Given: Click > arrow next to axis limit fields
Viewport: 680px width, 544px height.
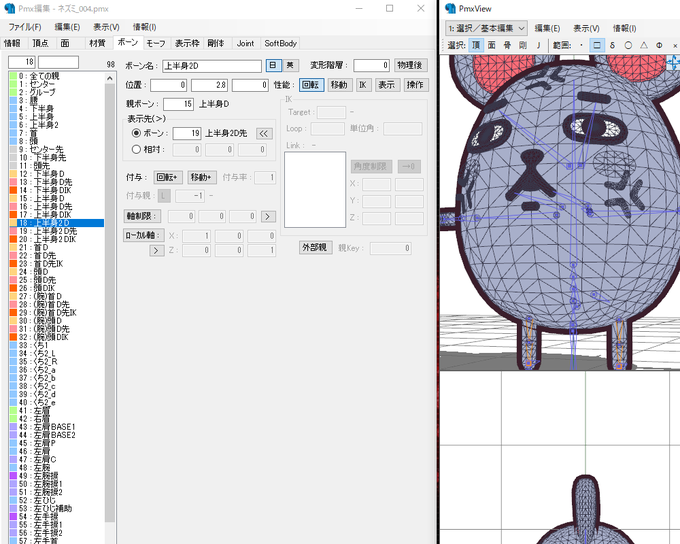Looking at the screenshot, I should (x=268, y=216).
